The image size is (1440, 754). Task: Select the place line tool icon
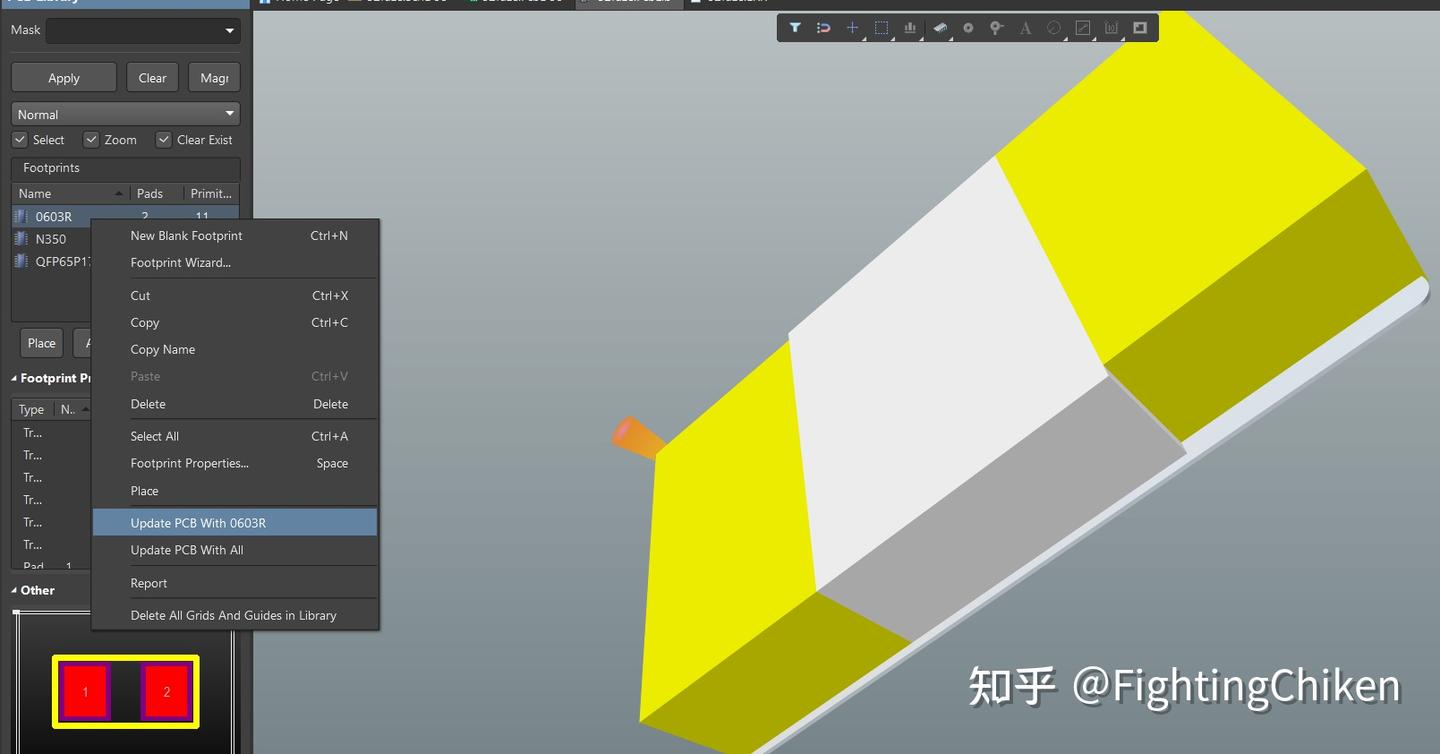(1082, 28)
